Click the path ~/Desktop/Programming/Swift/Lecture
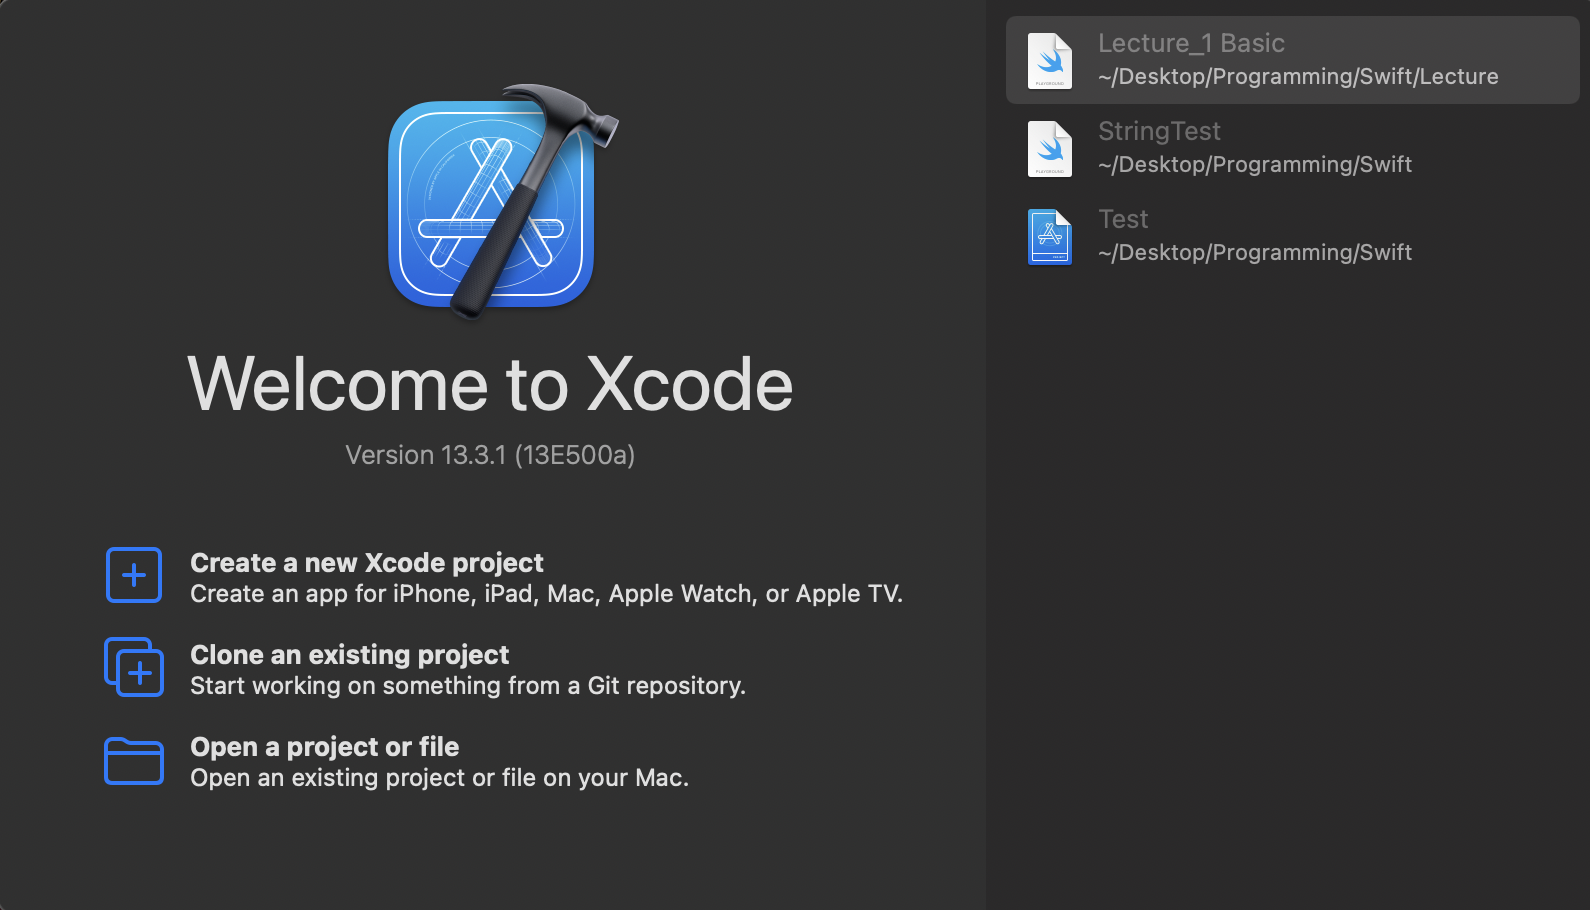 1298,77
